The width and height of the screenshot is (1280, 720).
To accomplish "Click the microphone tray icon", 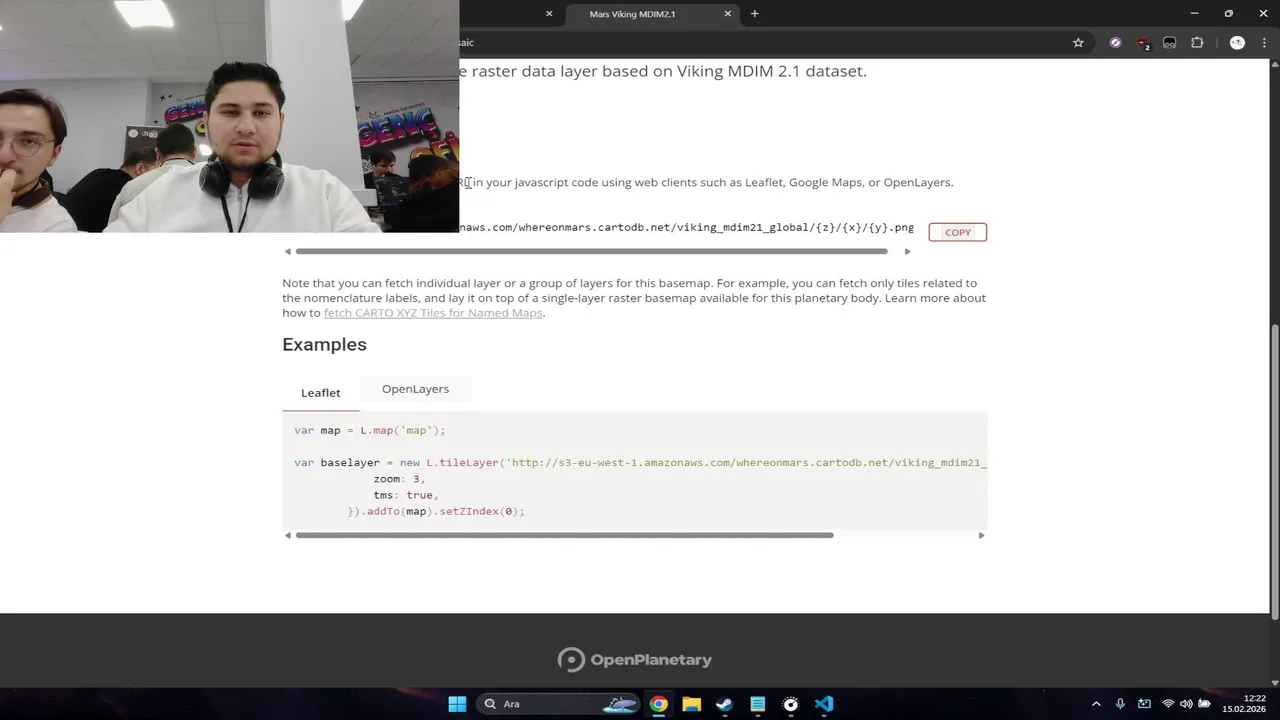I will [x=1120, y=704].
